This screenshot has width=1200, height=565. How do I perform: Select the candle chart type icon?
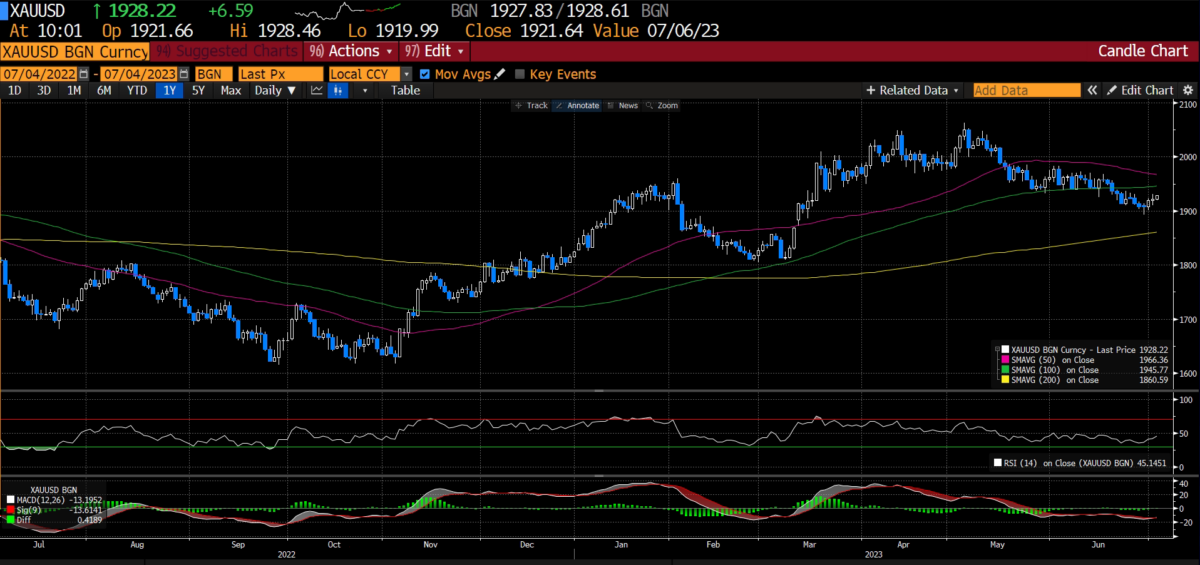(338, 90)
